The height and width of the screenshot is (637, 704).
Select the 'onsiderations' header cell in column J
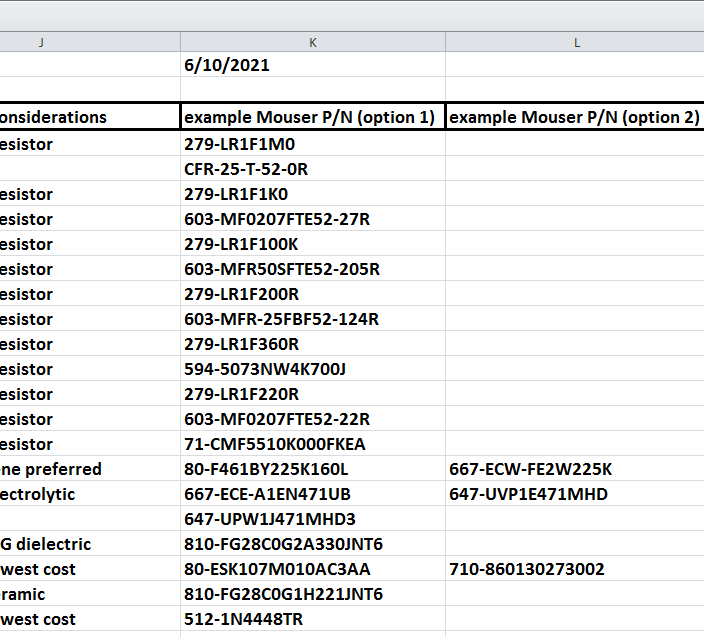pos(90,117)
